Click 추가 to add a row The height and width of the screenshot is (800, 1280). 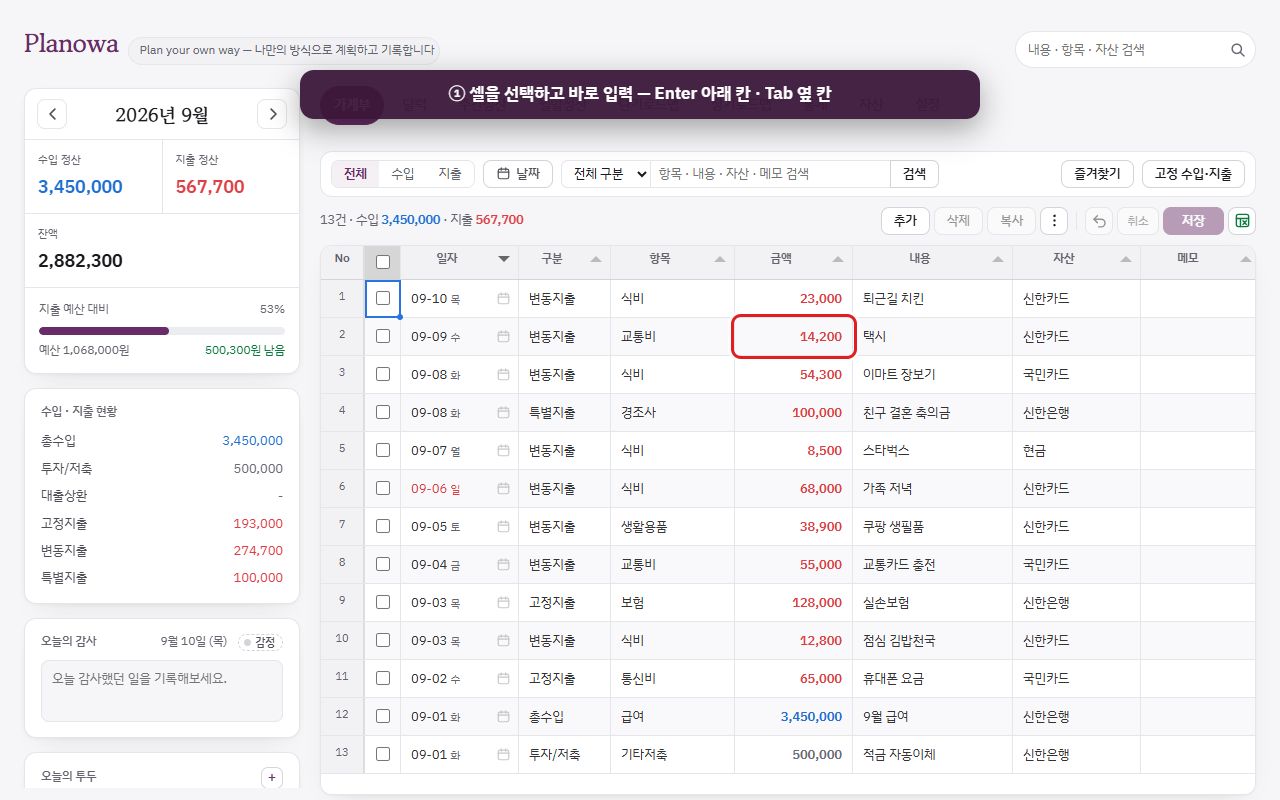pos(905,221)
